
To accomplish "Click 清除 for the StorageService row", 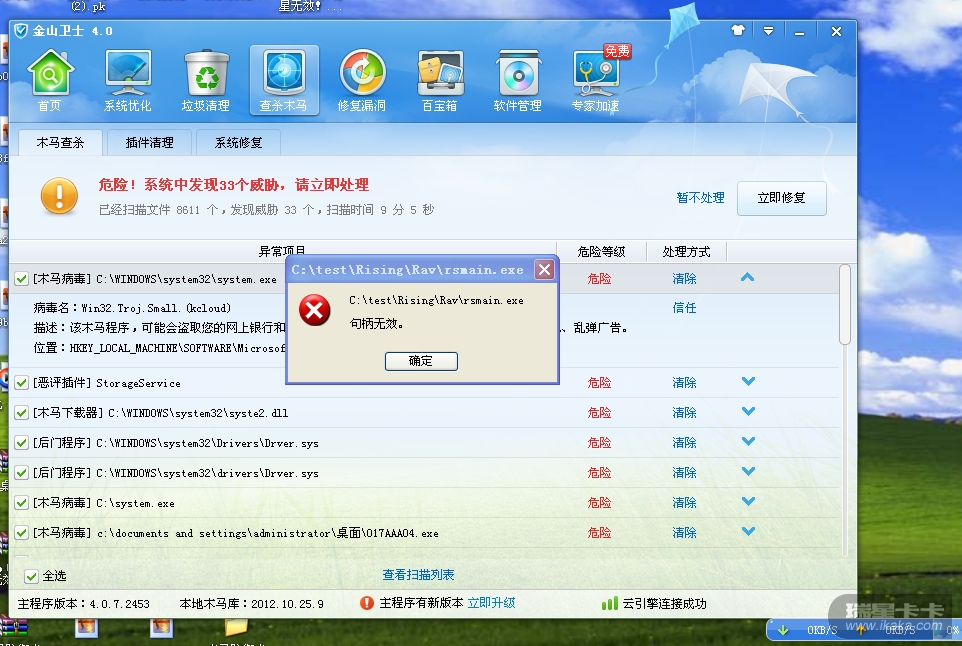I will (684, 383).
